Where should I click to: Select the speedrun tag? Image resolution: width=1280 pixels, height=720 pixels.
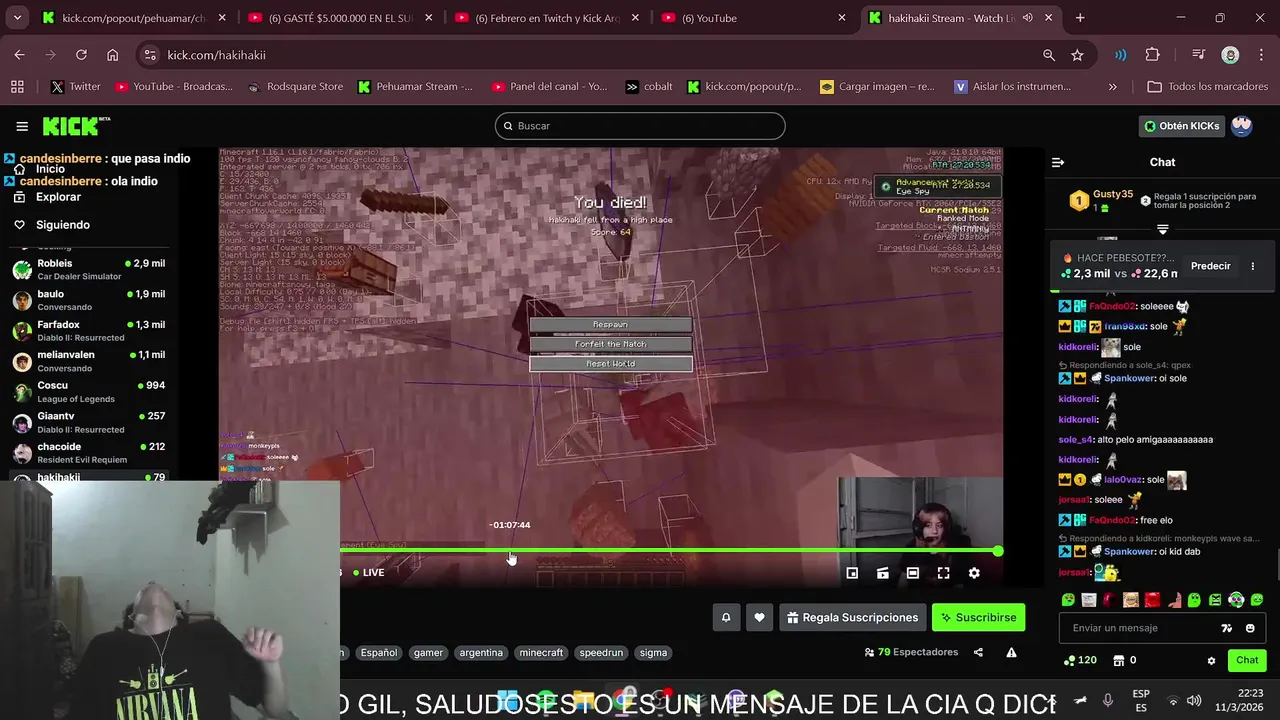pos(601,653)
